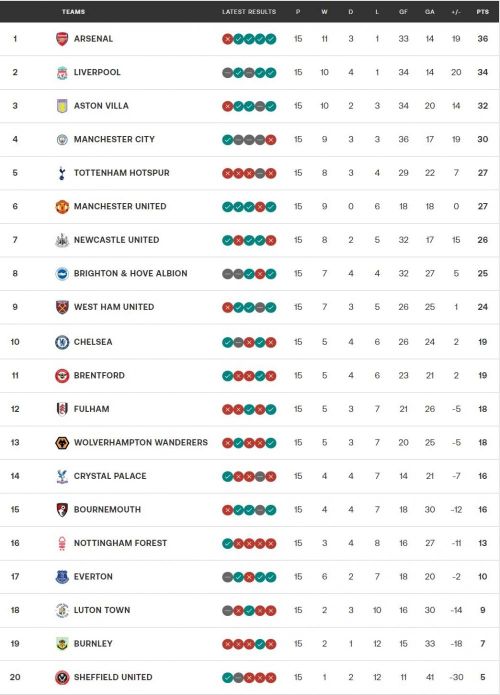Click the Brentford bee badge
The width and height of the screenshot is (500, 695).
pyautogui.click(x=62, y=376)
